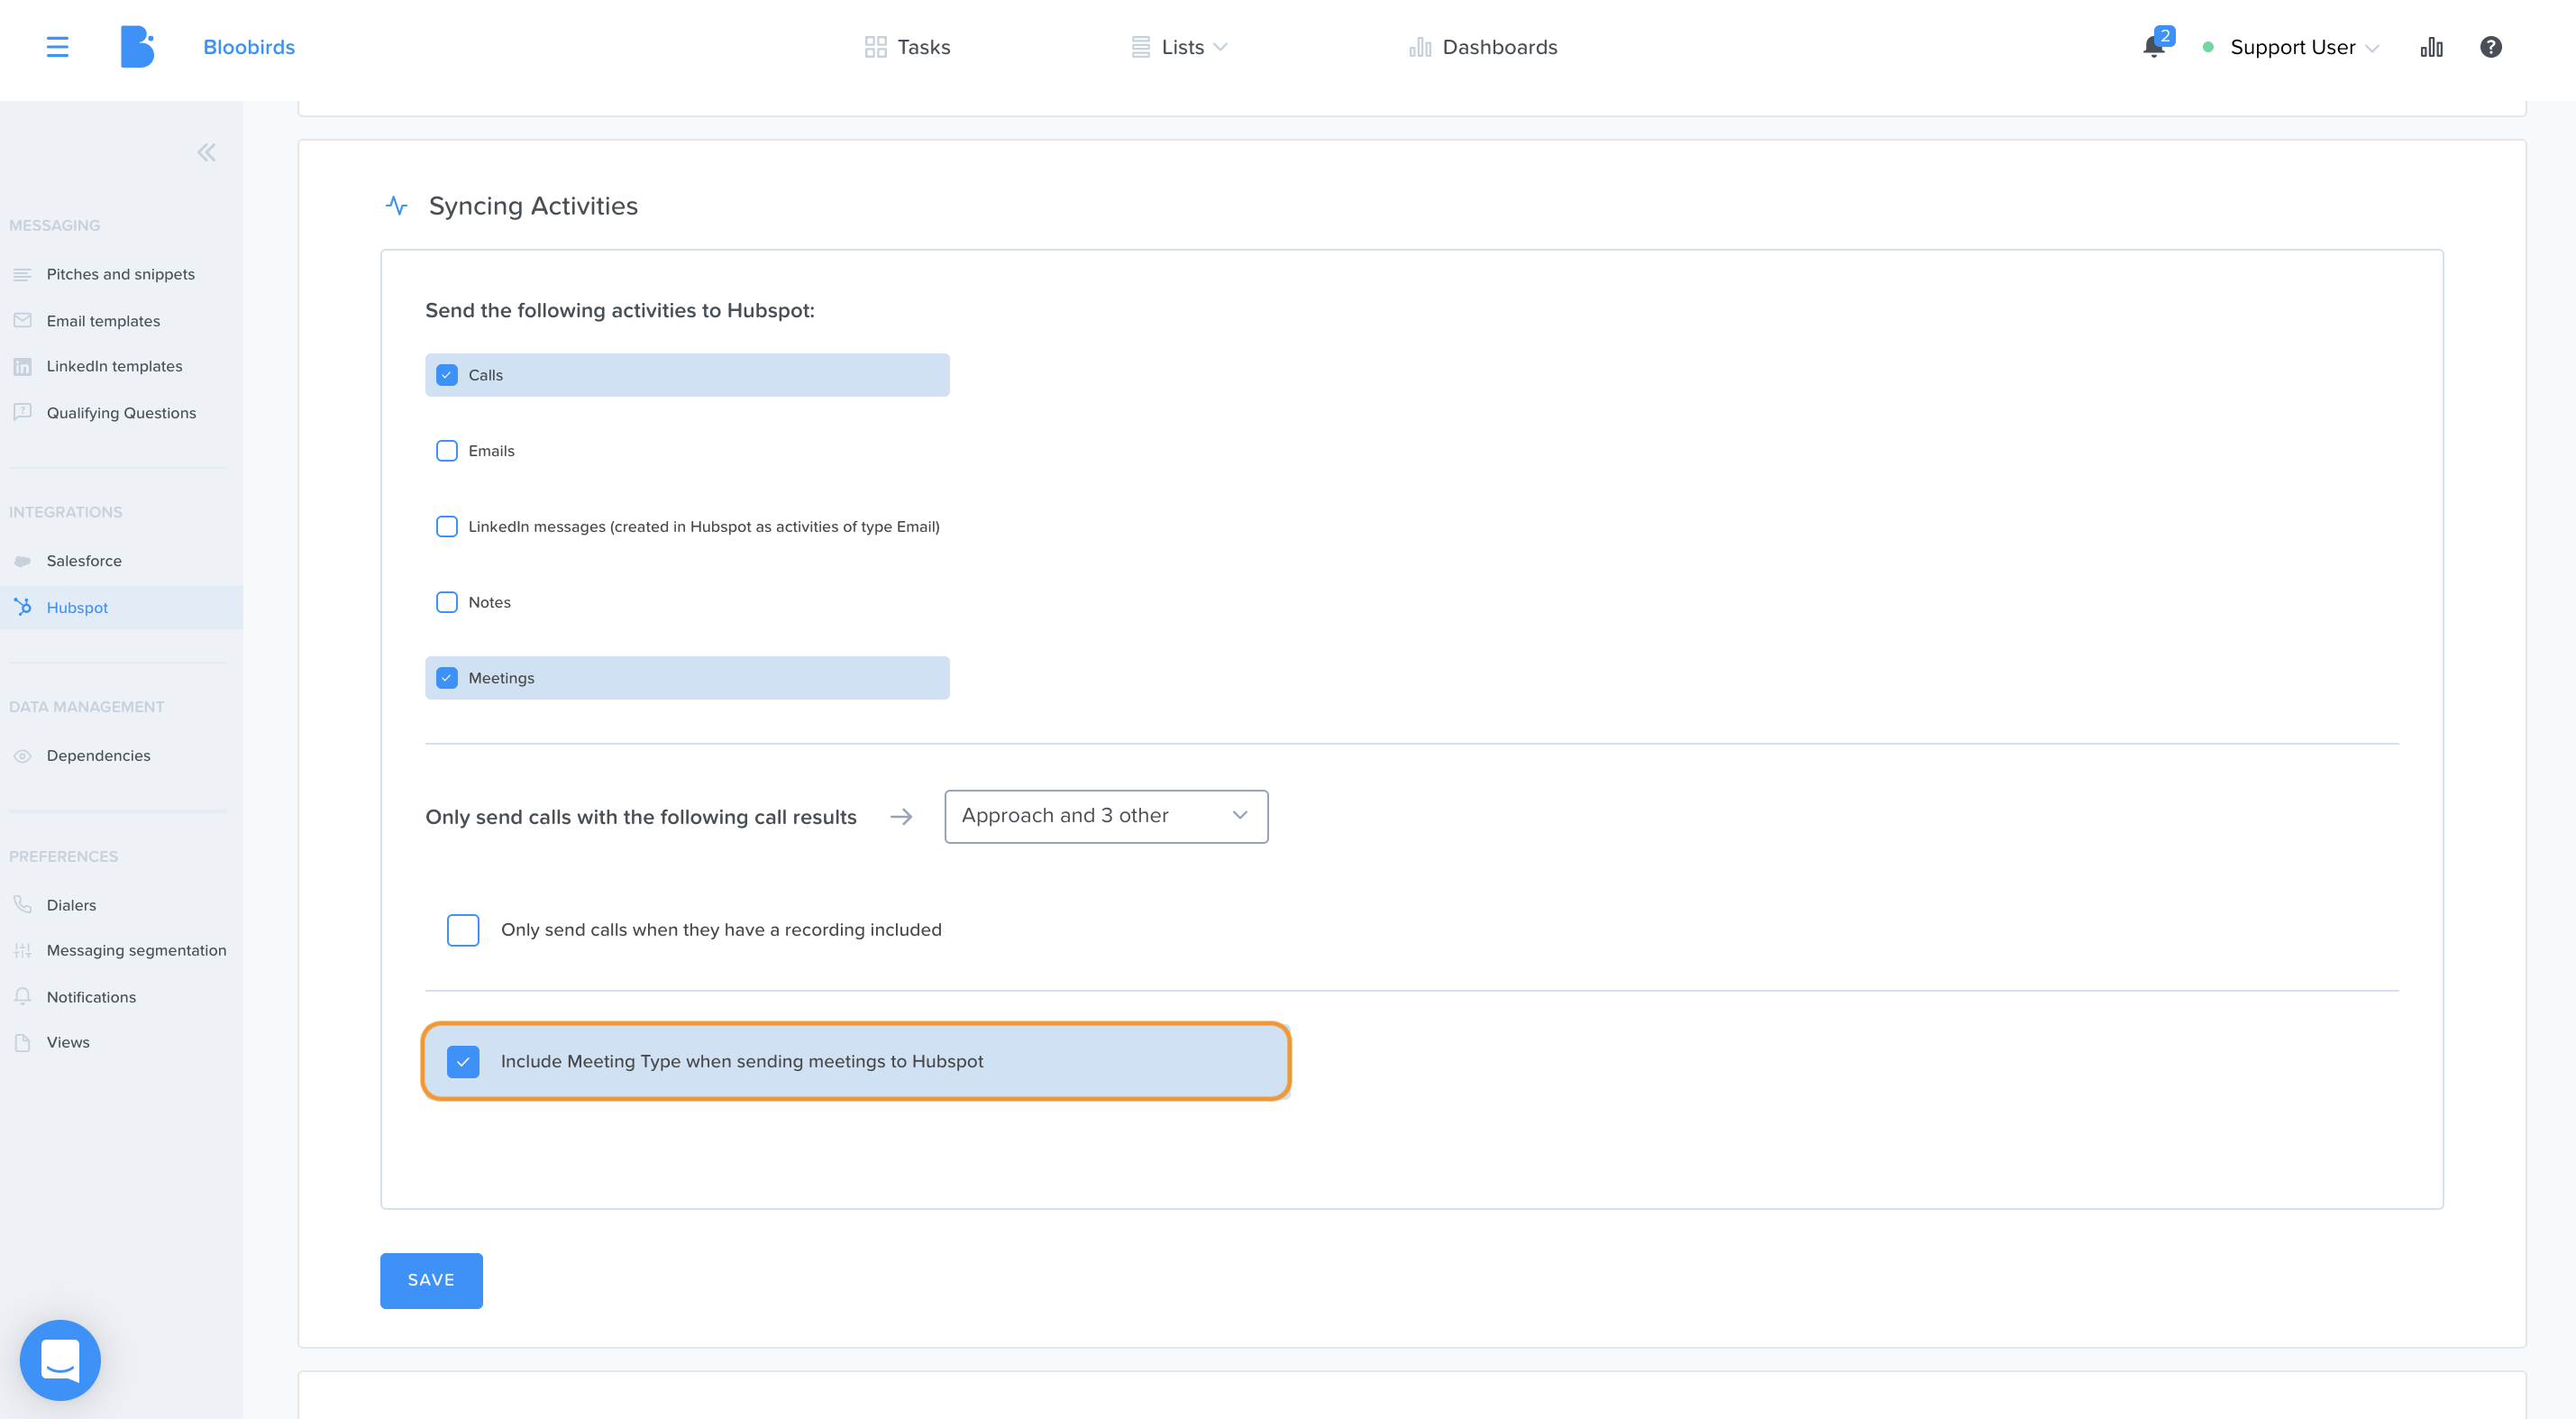Click the Support User name
Image resolution: width=2576 pixels, height=1419 pixels.
(x=2292, y=47)
